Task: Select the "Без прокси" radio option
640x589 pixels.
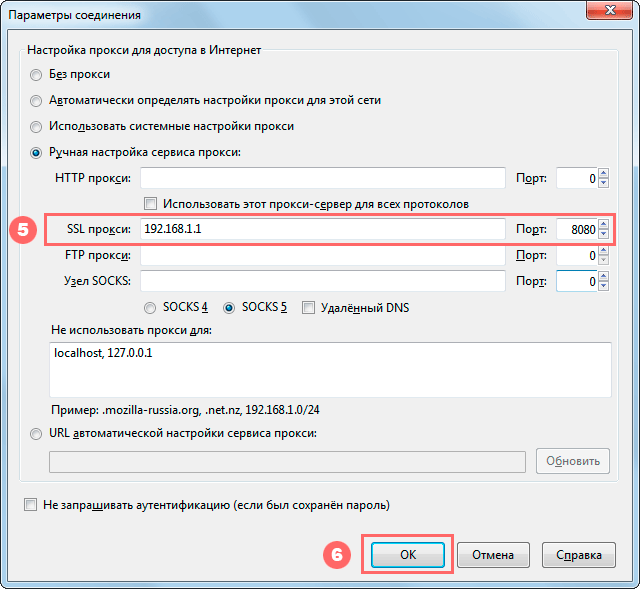Action: [x=37, y=75]
